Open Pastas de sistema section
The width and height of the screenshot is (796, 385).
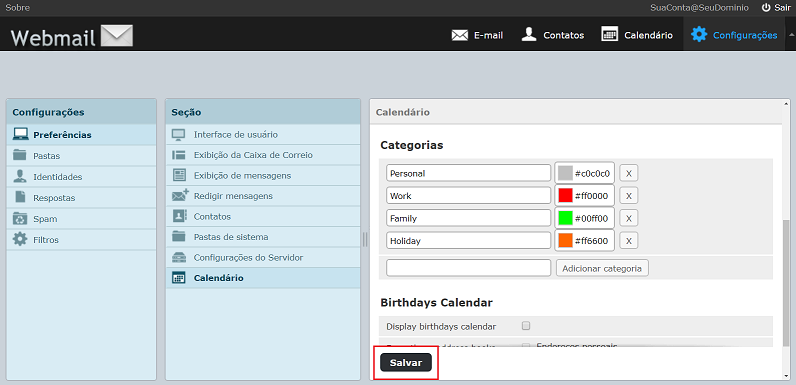click(263, 237)
